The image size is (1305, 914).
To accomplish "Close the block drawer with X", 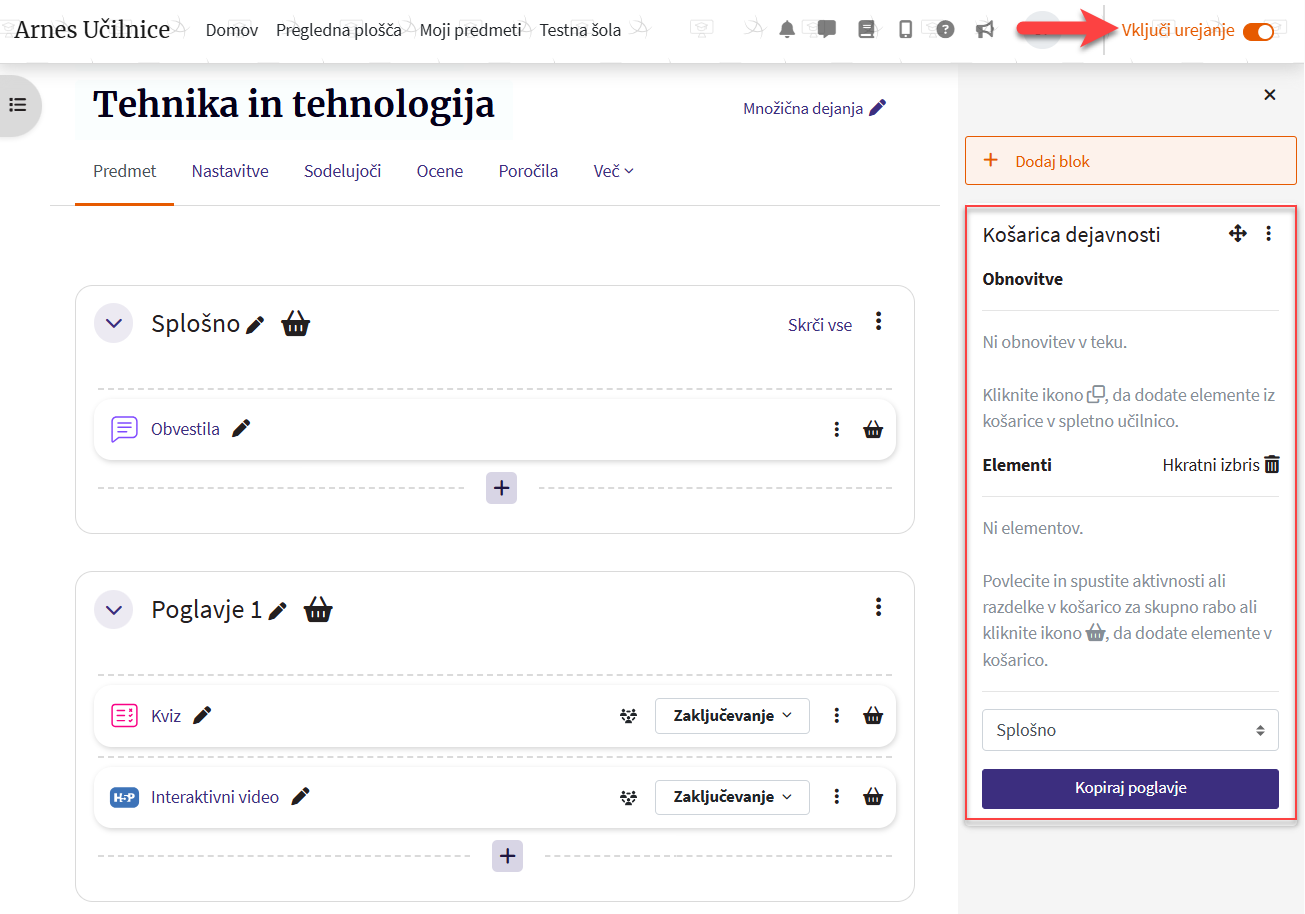I will pos(1270,95).
